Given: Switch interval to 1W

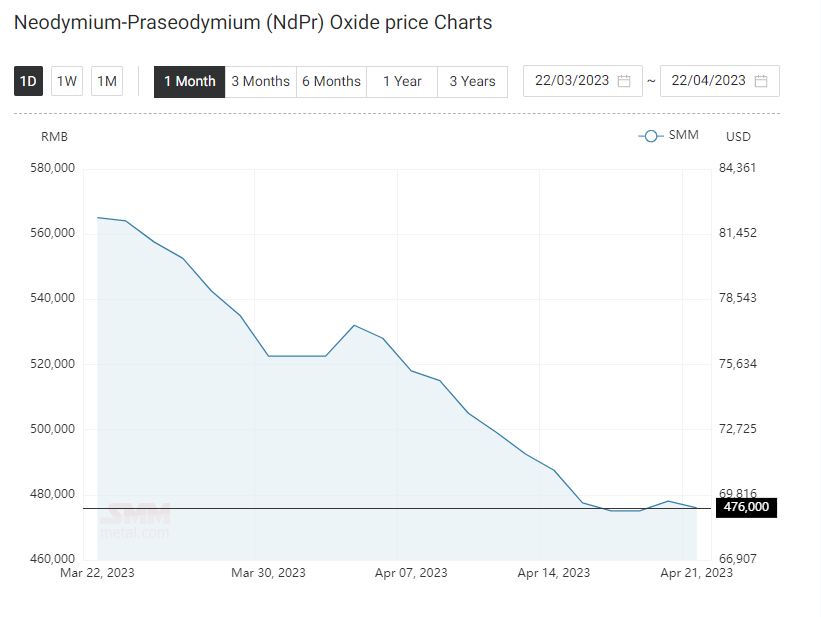Looking at the screenshot, I should 67,81.
